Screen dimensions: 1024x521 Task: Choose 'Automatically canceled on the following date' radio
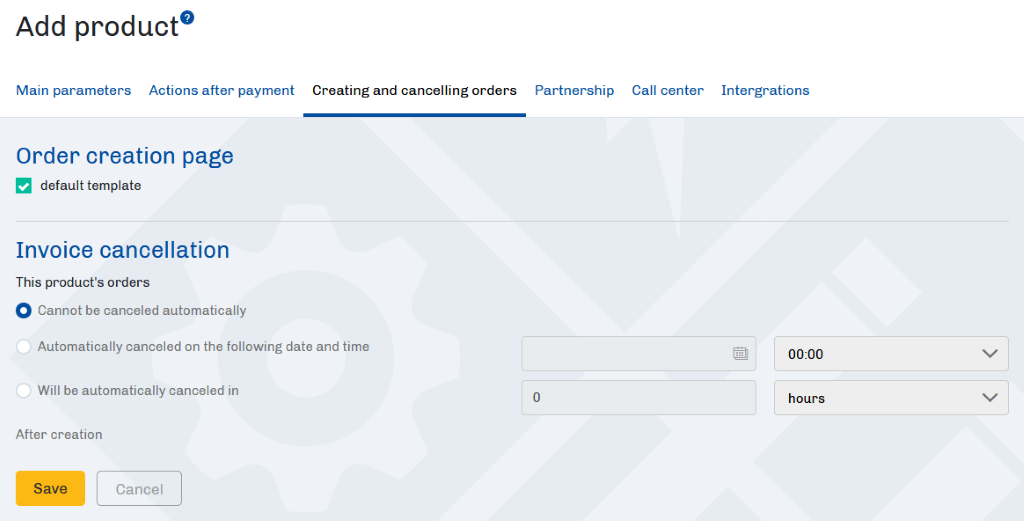24,347
